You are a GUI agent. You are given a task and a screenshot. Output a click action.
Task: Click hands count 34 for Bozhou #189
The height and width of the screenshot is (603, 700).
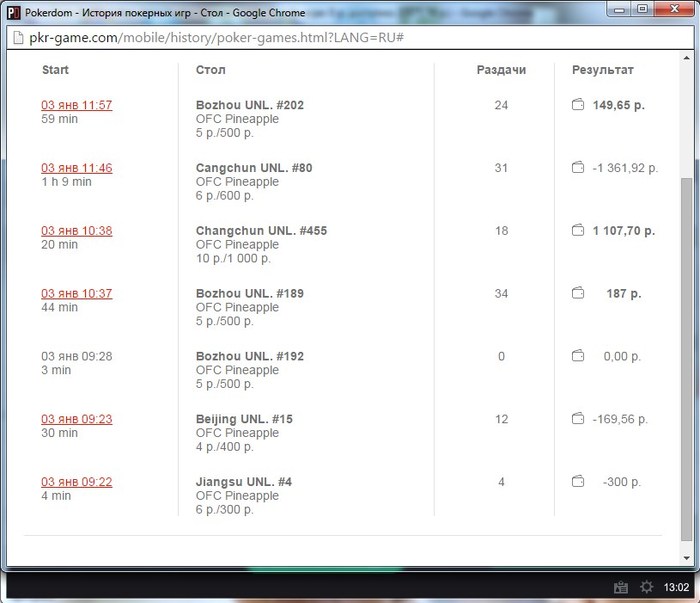(501, 293)
